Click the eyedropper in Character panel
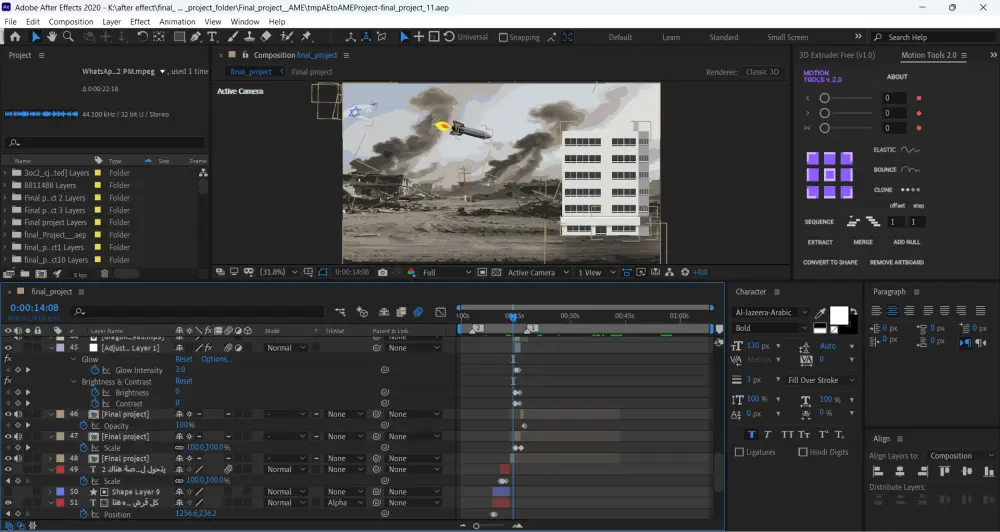 point(821,313)
